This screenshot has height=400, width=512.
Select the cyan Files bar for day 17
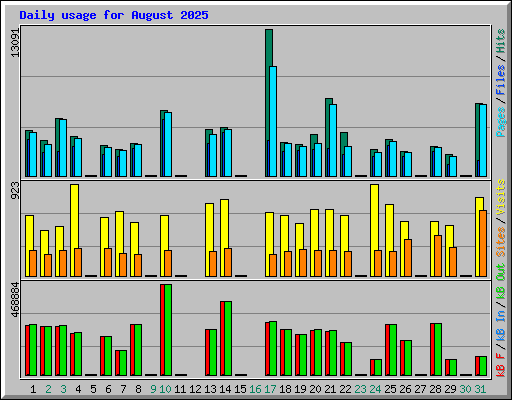pos(273,121)
